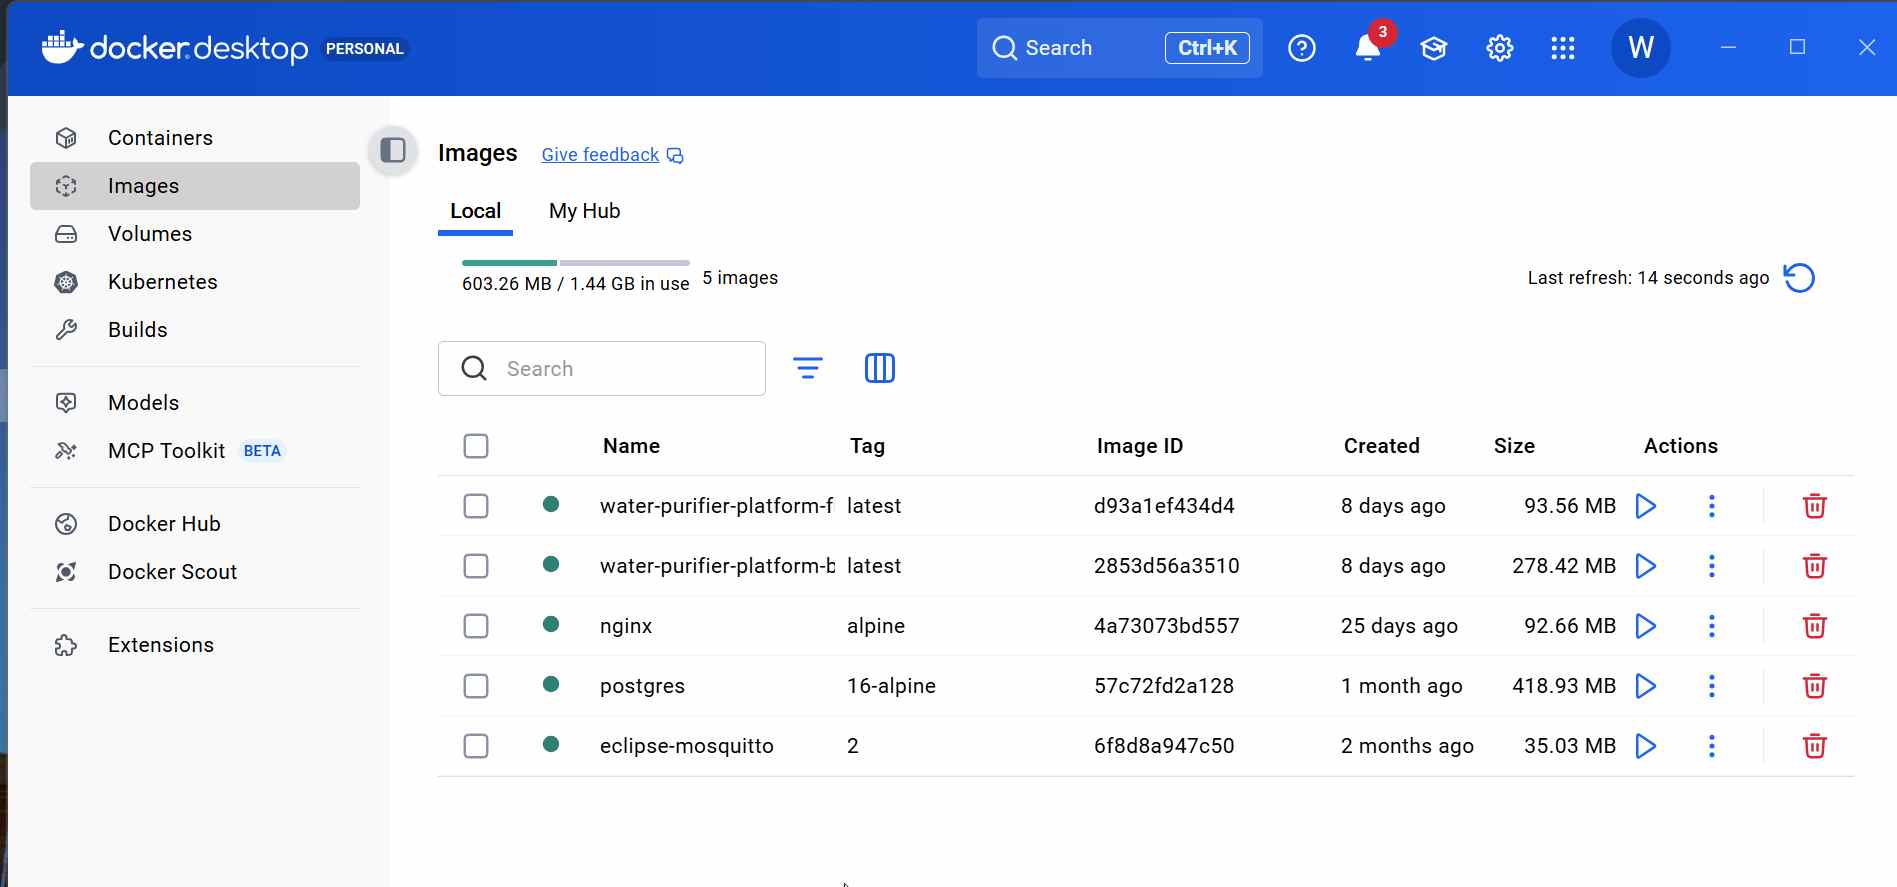Open Volumes in the sidebar

195,234
